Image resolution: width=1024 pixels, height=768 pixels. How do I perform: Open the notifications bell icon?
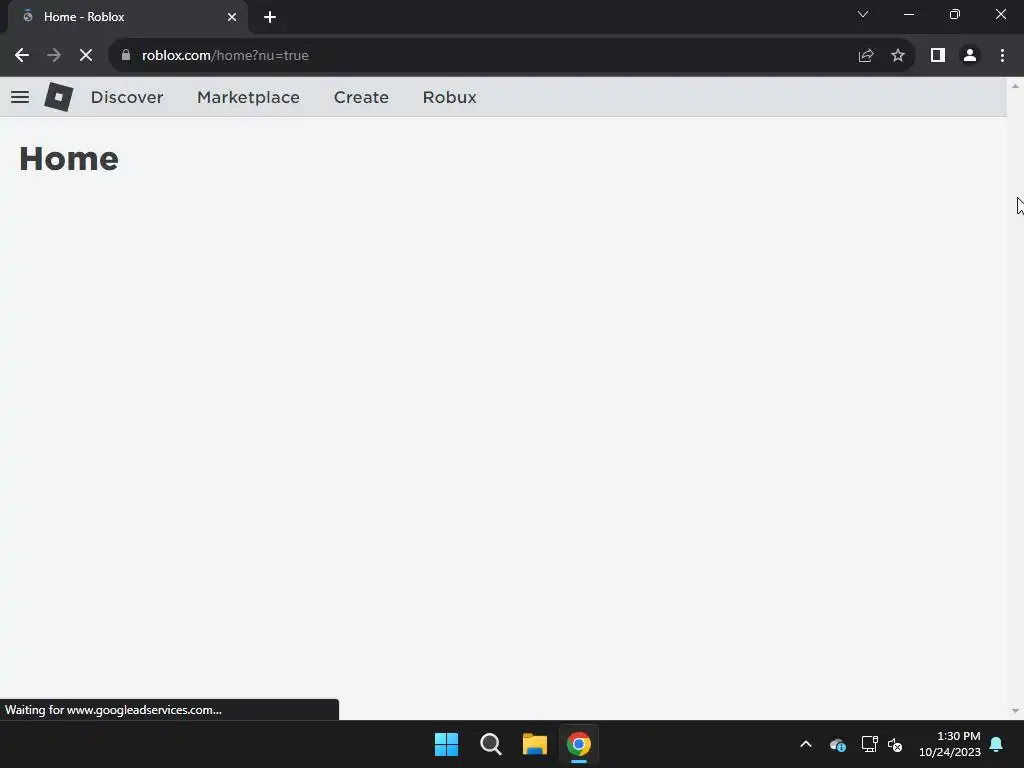(997, 744)
